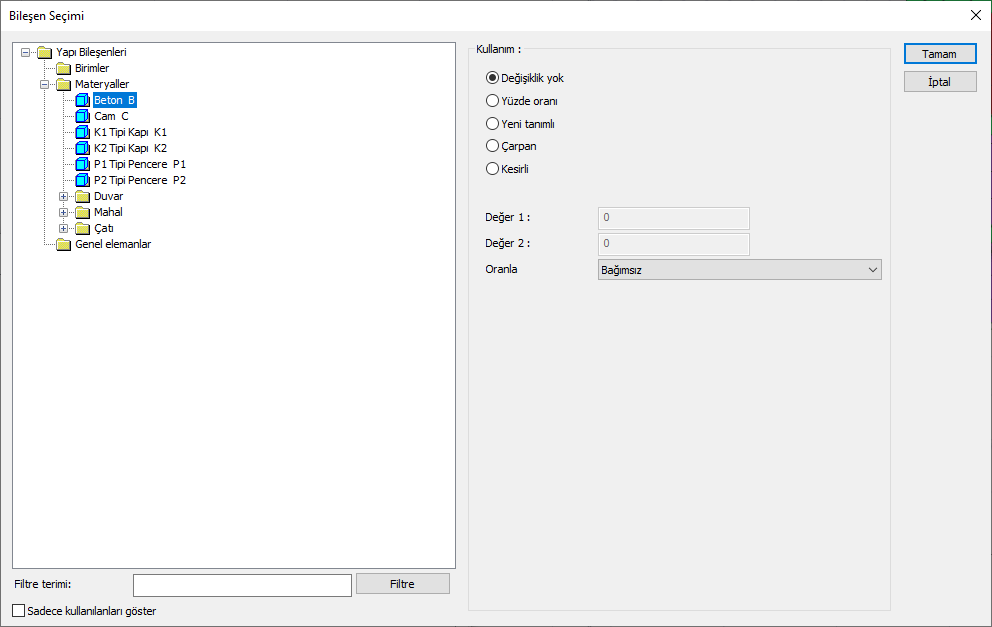Select the K1 Tipi Kapı cube icon
This screenshot has width=992, height=627.
(82, 132)
